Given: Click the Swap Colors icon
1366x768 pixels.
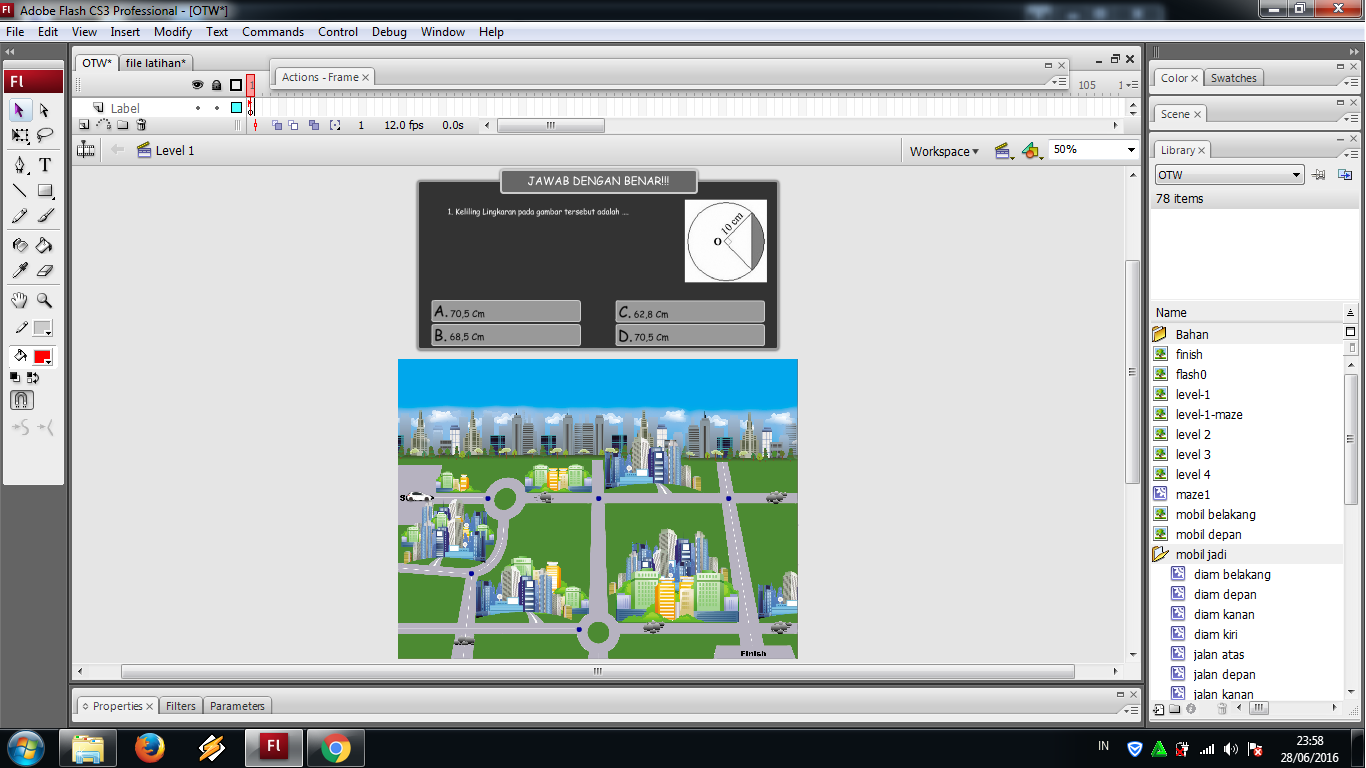Looking at the screenshot, I should coord(33,377).
